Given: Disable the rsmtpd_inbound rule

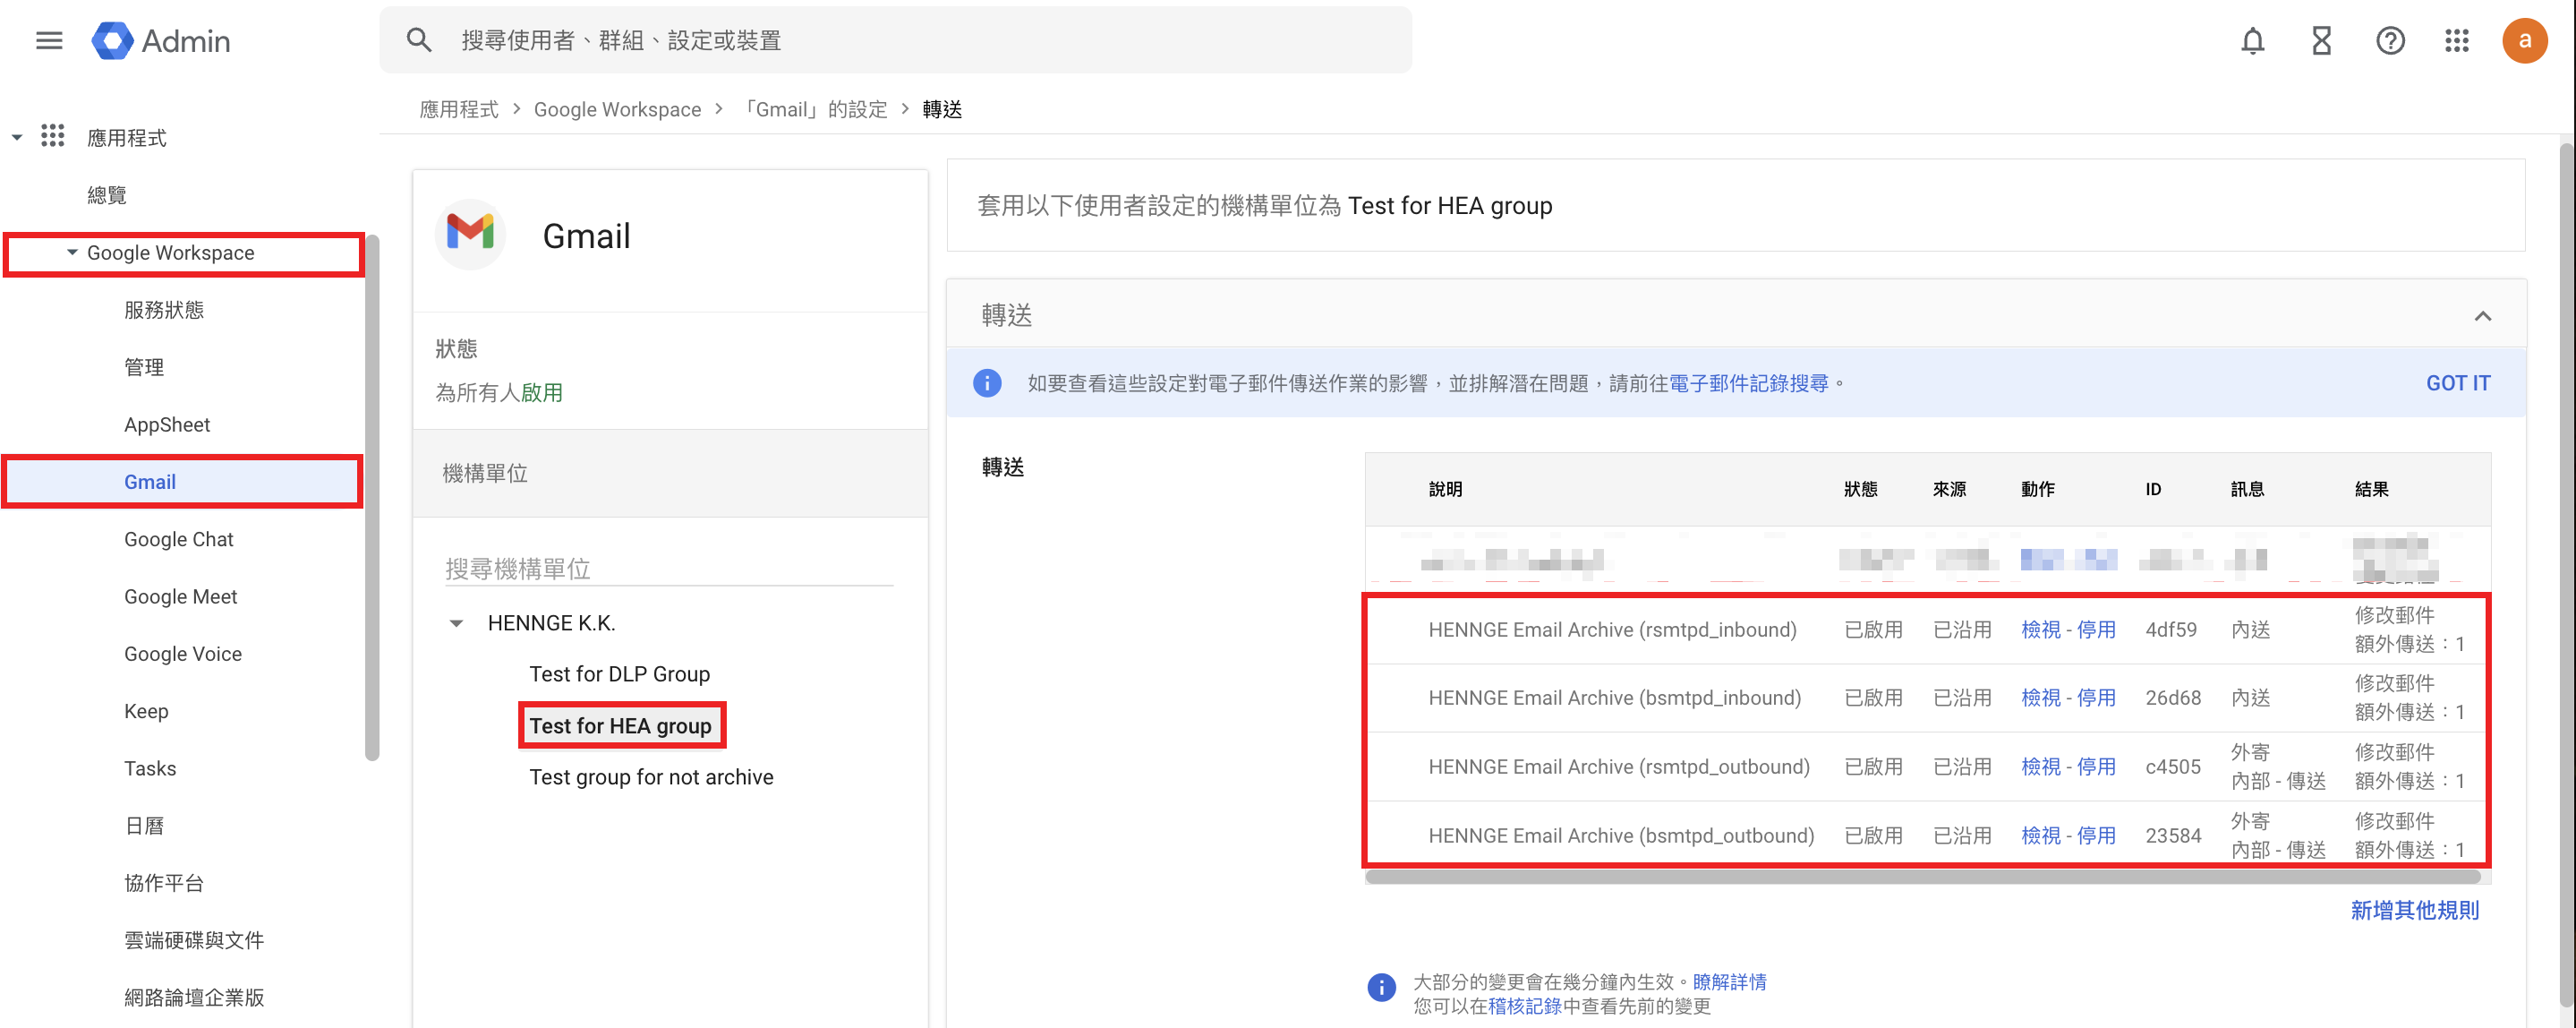Looking at the screenshot, I should pos(2096,630).
